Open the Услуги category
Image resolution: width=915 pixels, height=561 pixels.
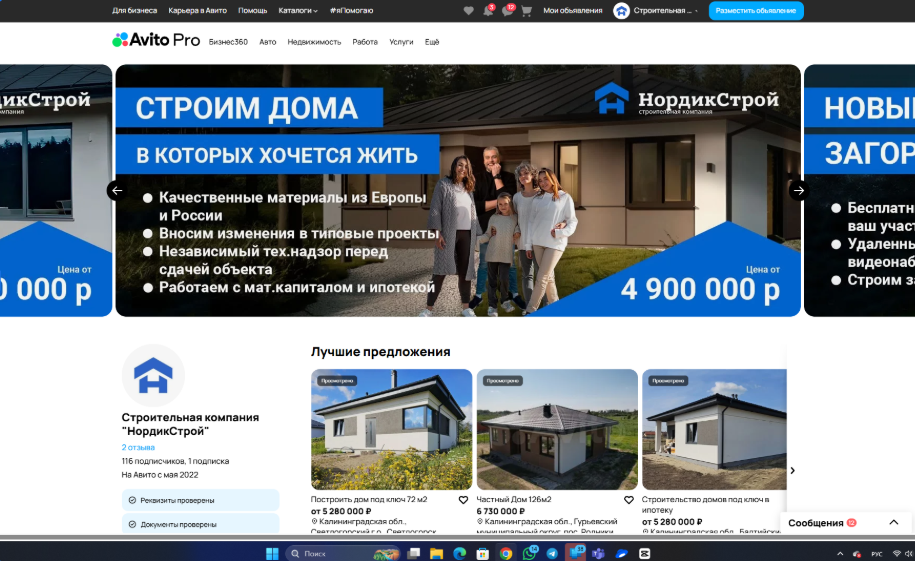tap(401, 42)
